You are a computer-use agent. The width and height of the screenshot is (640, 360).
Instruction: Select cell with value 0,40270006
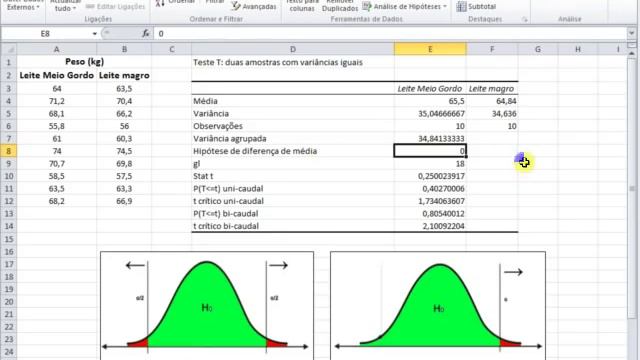pos(430,189)
